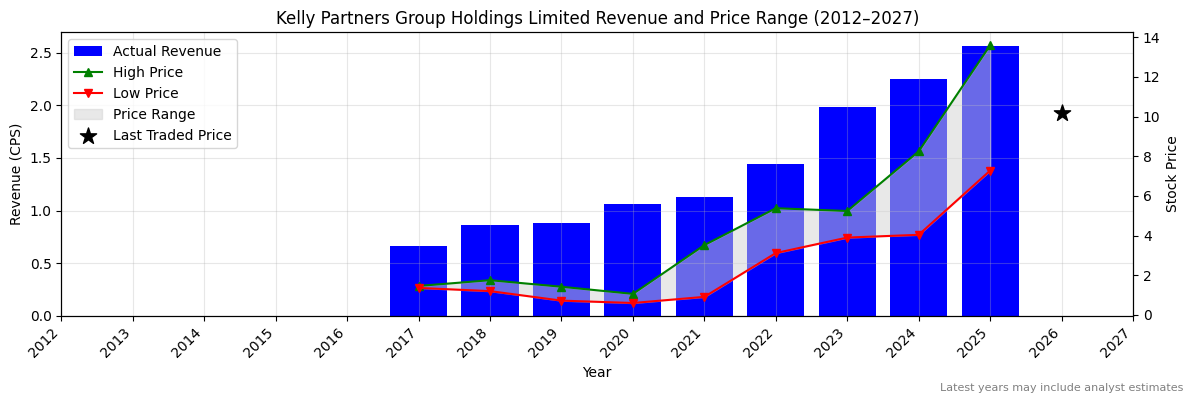Click the Actual Revenue blue legend swatch

point(88,51)
